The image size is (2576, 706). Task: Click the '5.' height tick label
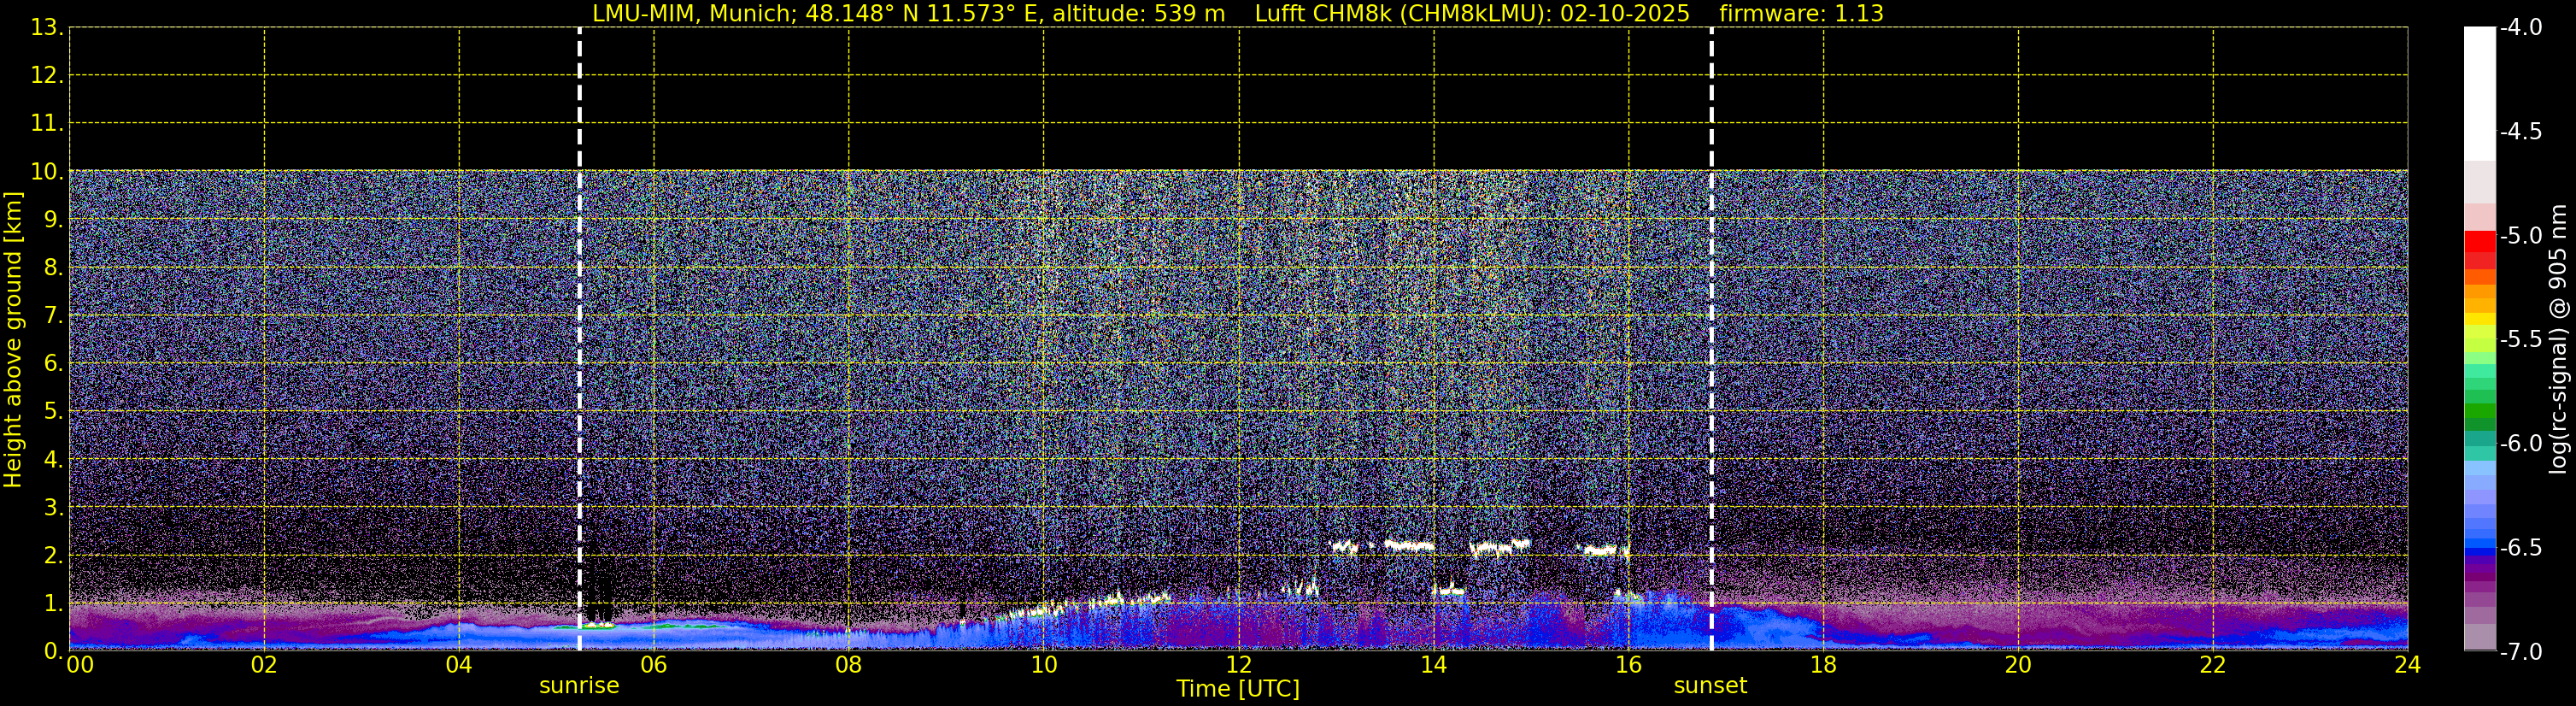pyautogui.click(x=52, y=412)
